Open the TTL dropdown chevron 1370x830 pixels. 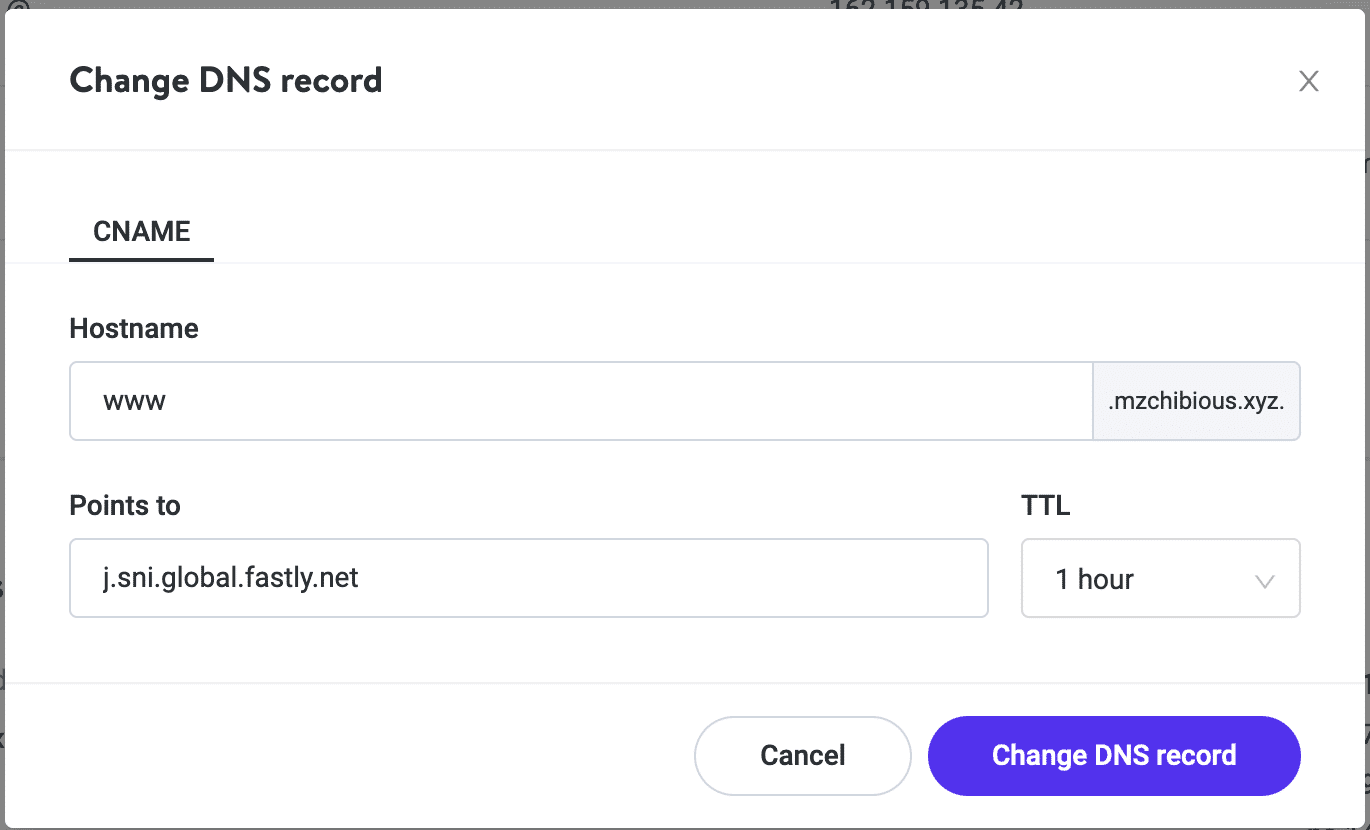point(1264,578)
